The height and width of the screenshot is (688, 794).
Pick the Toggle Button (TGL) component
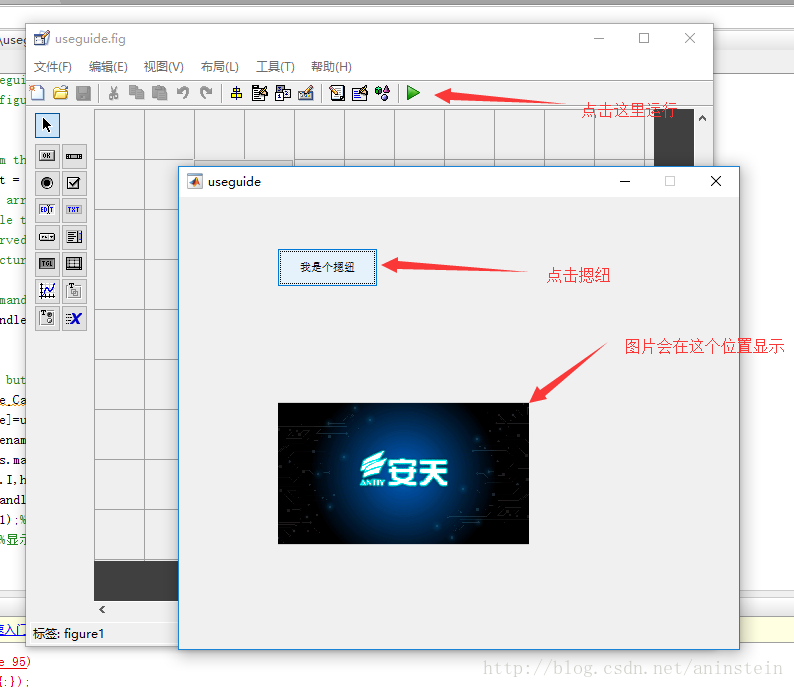click(47, 264)
